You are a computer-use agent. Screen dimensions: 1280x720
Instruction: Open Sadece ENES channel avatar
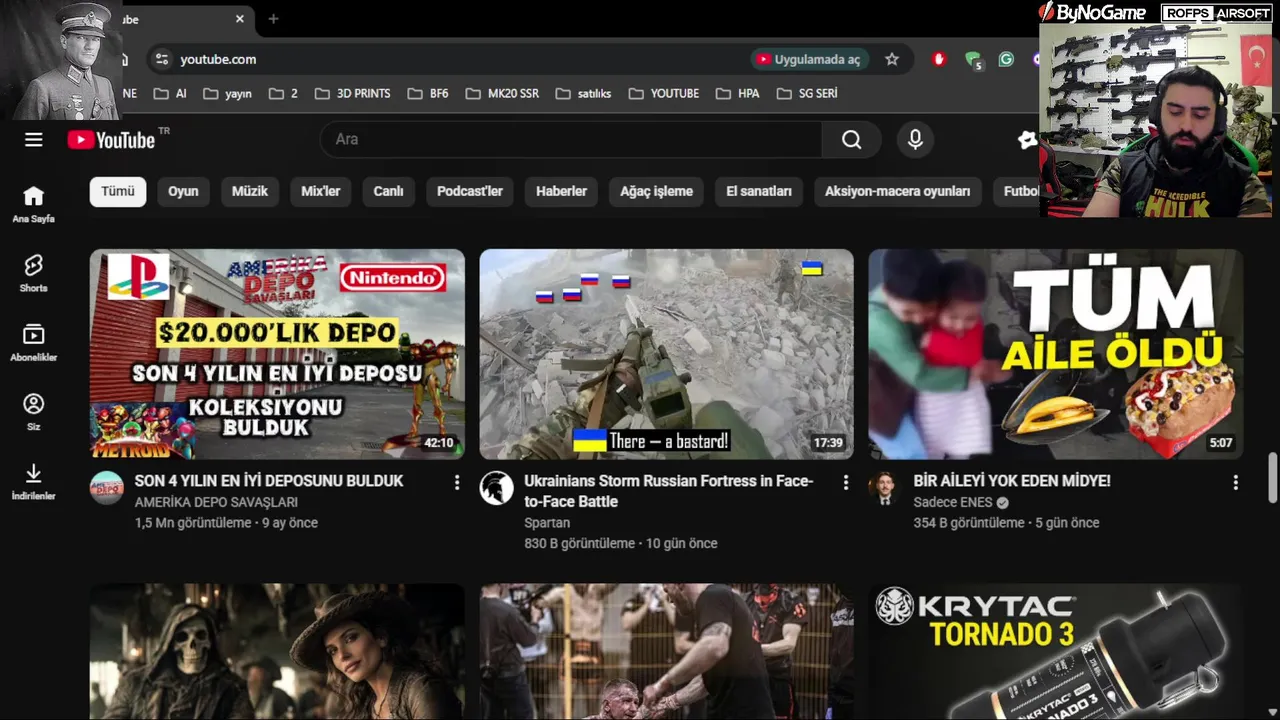coord(885,488)
